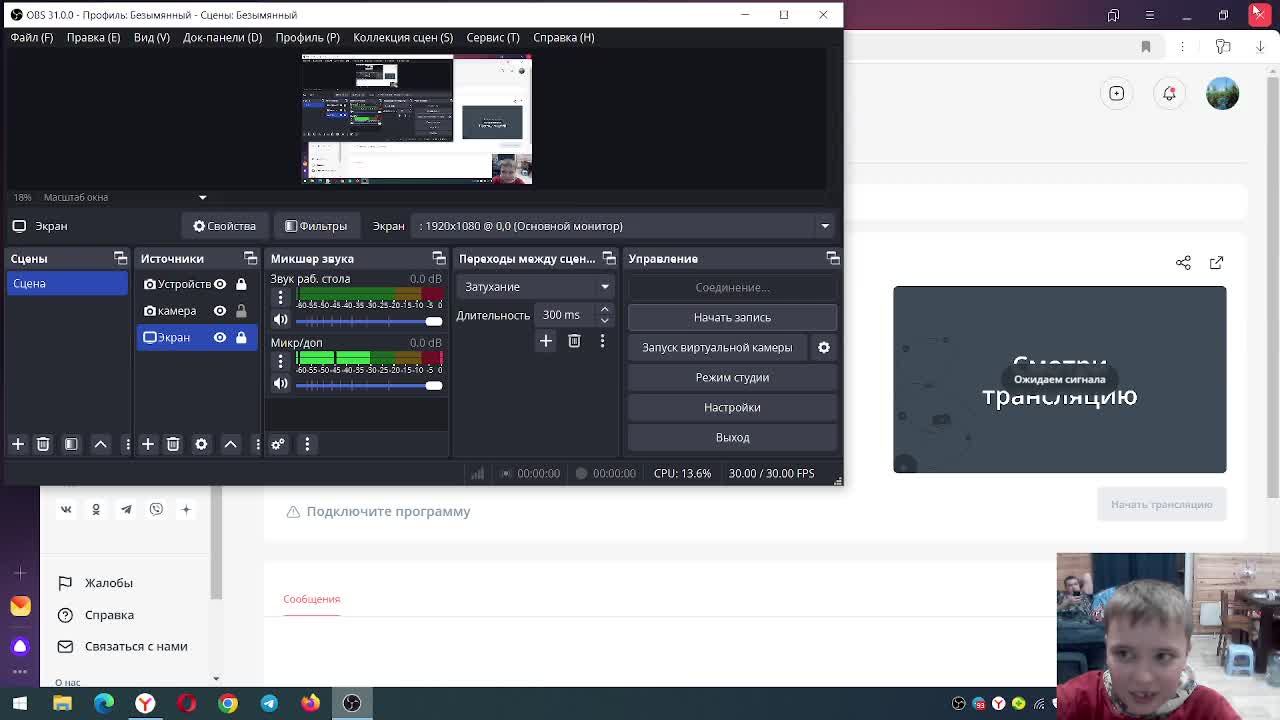Unlock the Устройств source
The image size is (1280, 720).
241,284
